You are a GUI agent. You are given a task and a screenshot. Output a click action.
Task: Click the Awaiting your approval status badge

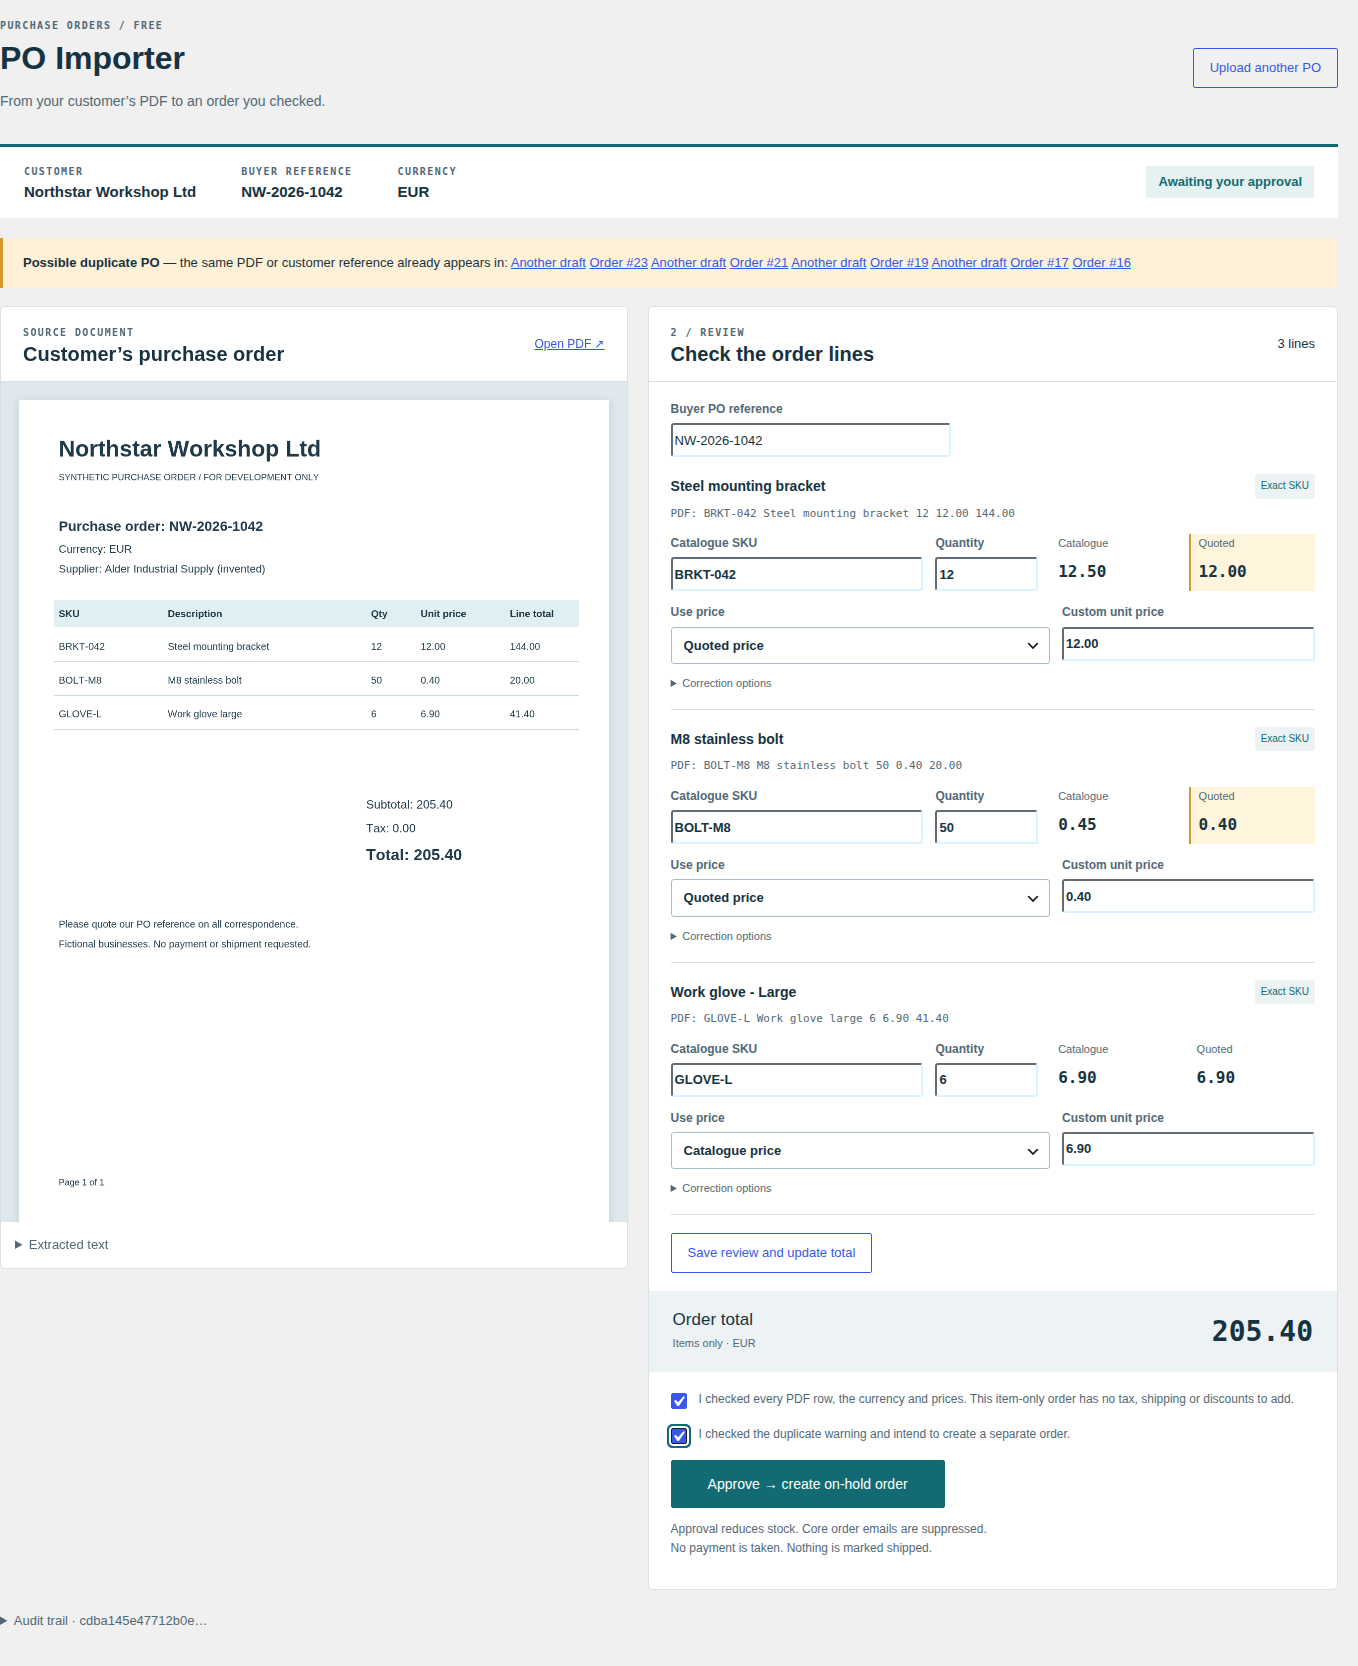pos(1230,182)
